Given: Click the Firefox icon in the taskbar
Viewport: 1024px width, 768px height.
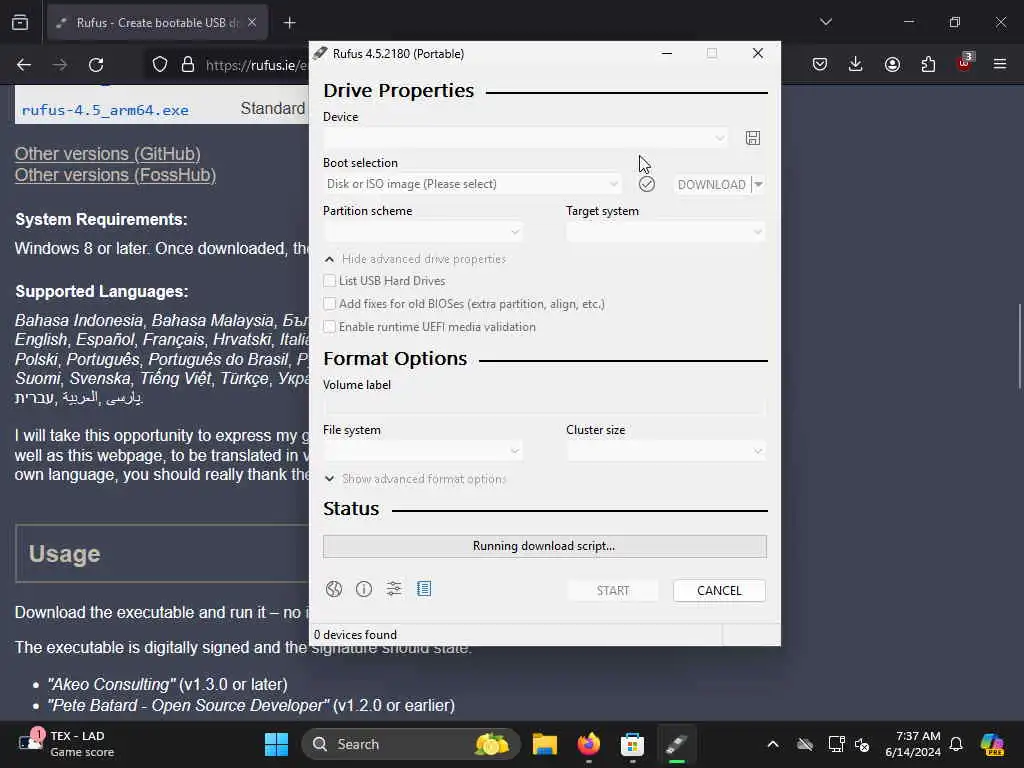Looking at the screenshot, I should 589,744.
